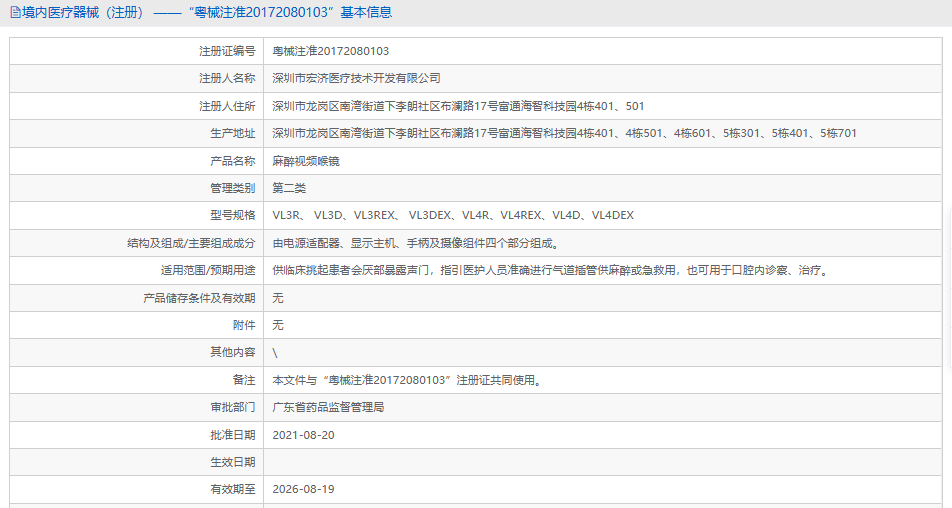Click the 型号规格 label
This screenshot has width=952, height=508.
click(233, 215)
